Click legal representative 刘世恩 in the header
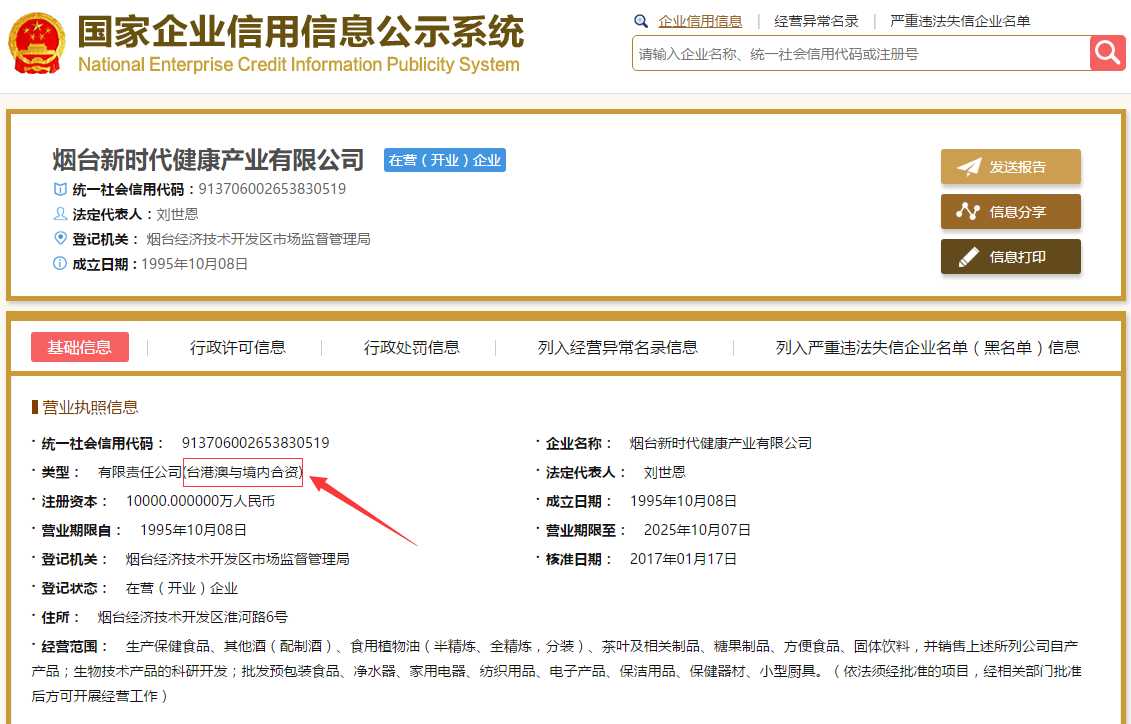 pyautogui.click(x=177, y=214)
